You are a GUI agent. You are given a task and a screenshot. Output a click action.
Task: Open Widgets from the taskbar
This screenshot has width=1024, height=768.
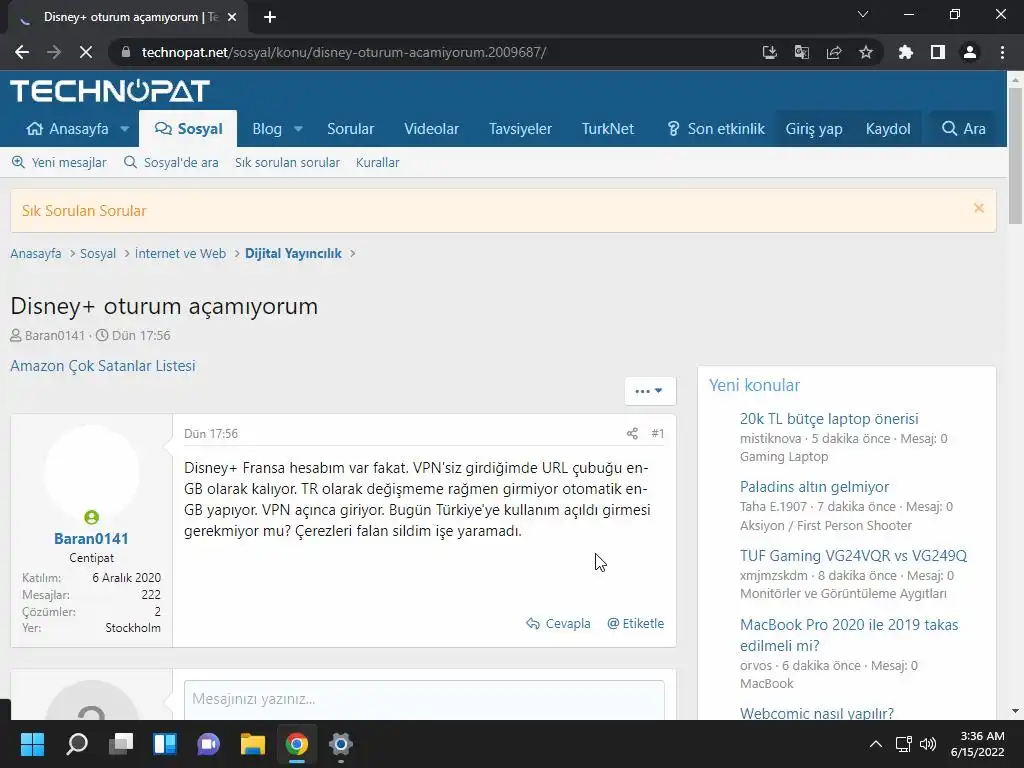[x=165, y=744]
